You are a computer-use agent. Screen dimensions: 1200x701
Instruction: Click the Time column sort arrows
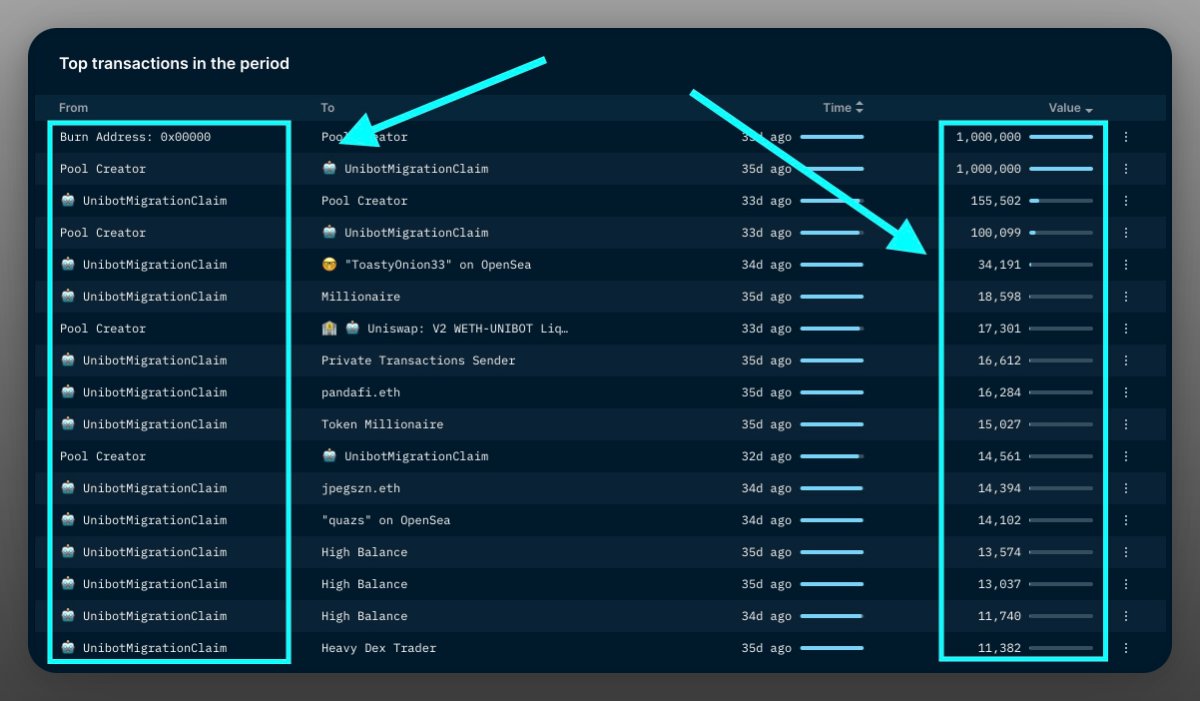tap(859, 108)
